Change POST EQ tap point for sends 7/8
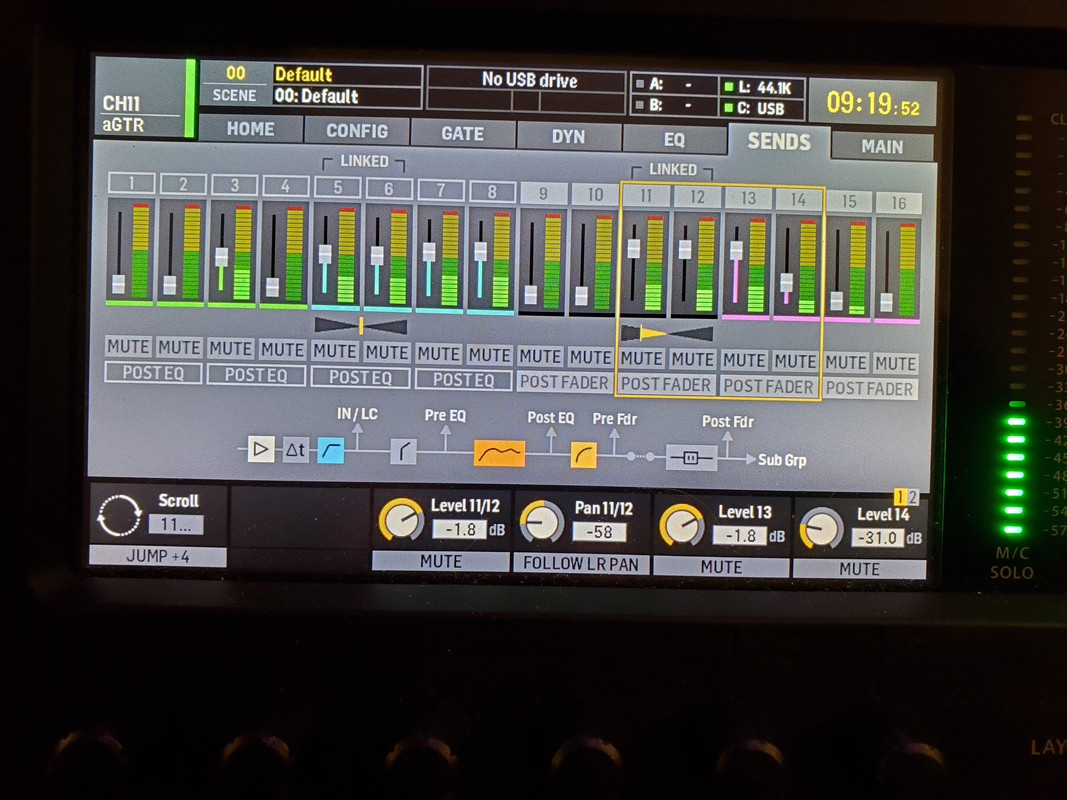 463,380
